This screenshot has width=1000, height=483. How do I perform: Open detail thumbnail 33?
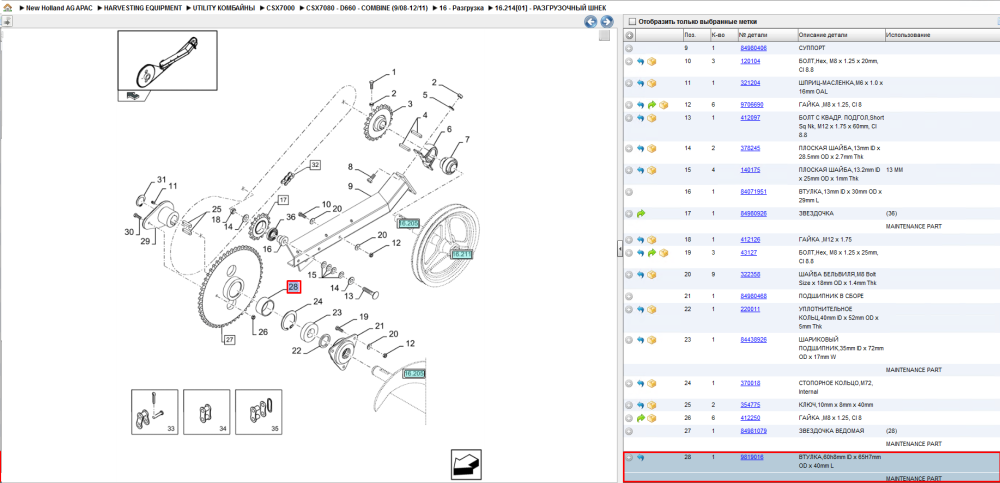[x=154, y=412]
